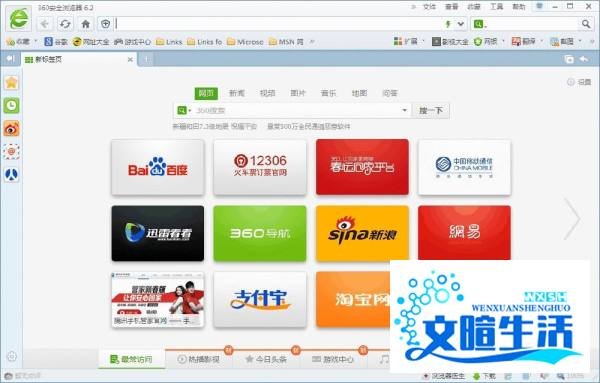Close the 新标签页 tab
Screen dimensions: 600x383
click(x=130, y=60)
